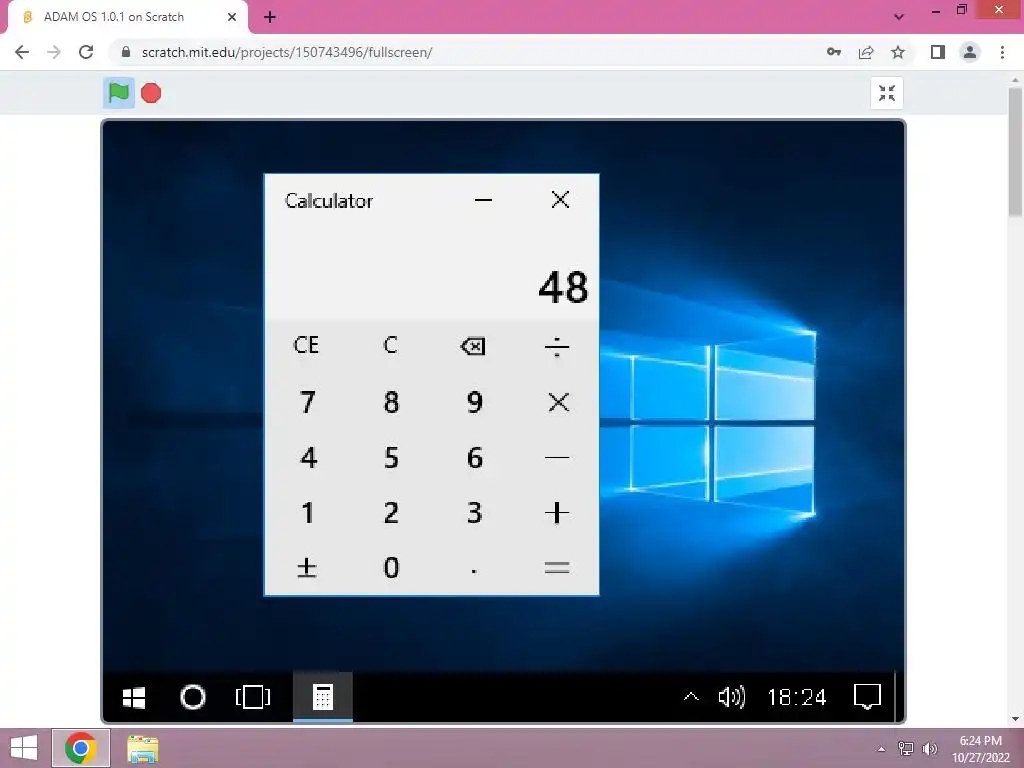
Task: Go back in the browser
Action: click(22, 52)
